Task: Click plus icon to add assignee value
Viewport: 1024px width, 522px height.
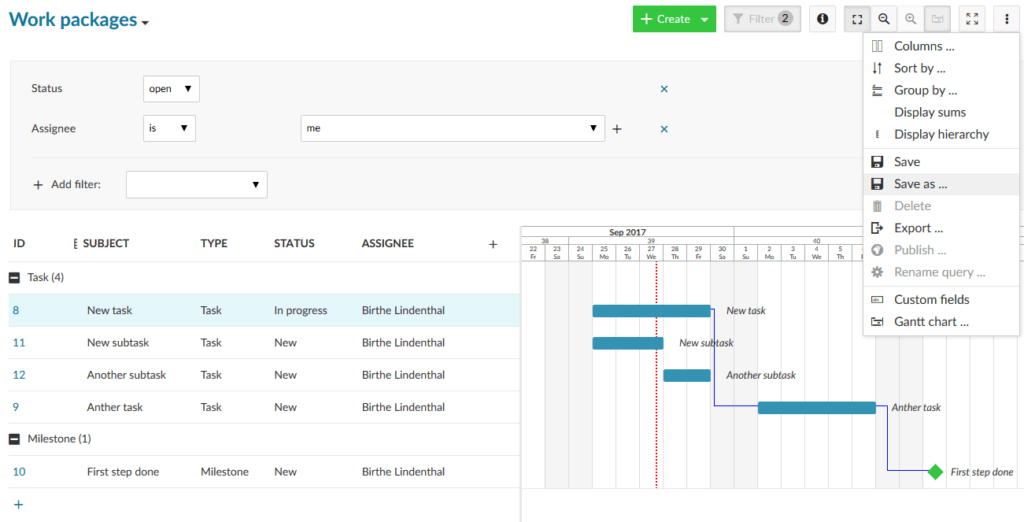Action: [617, 129]
